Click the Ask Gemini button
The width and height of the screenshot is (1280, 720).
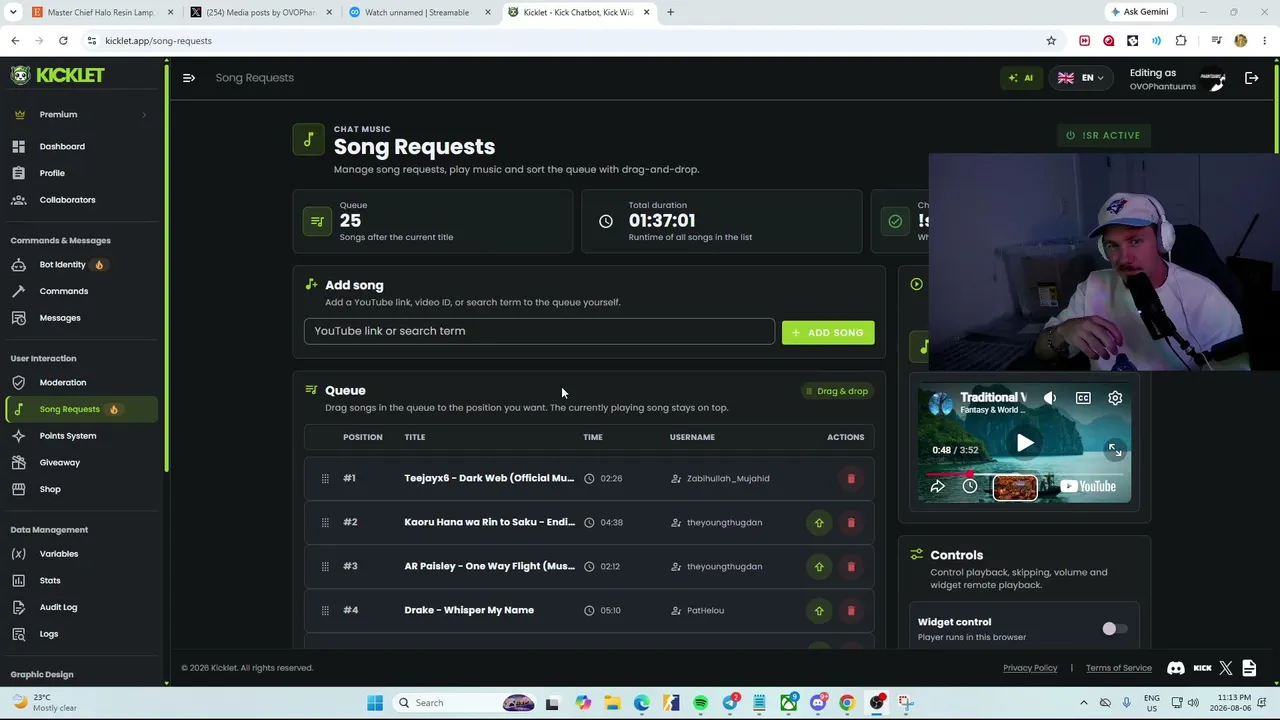tap(1139, 12)
